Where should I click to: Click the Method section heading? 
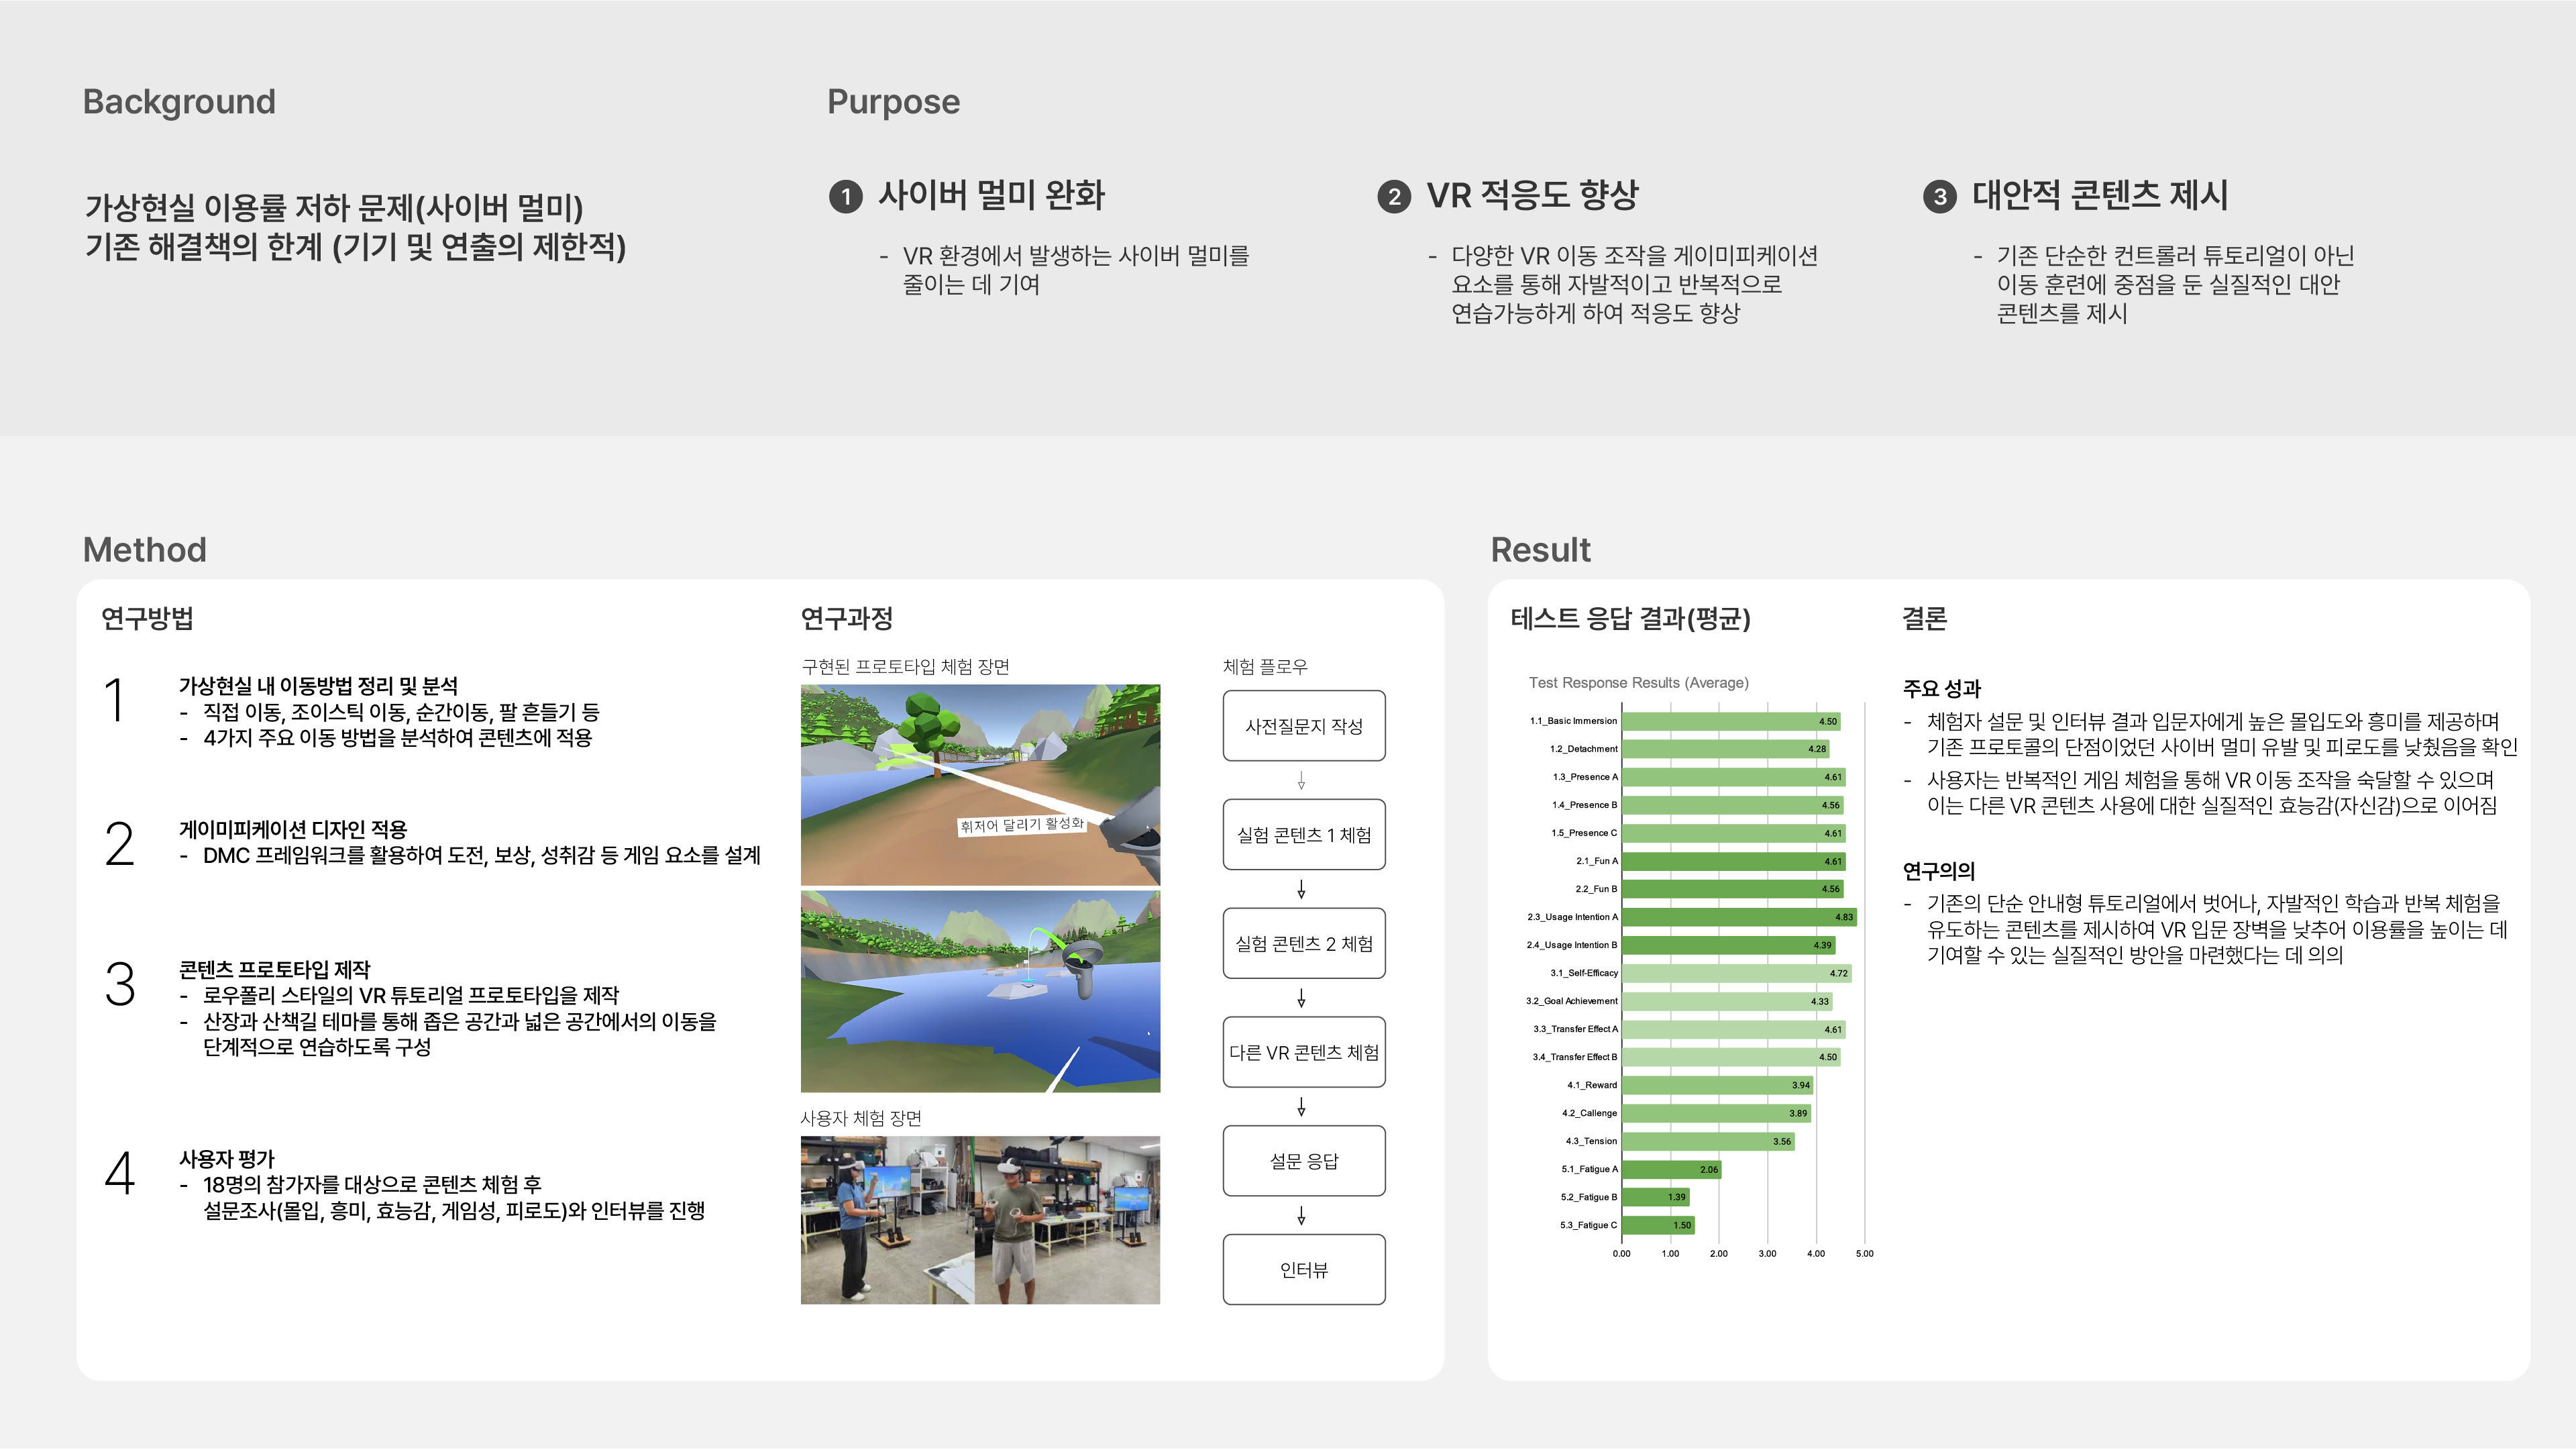[x=144, y=550]
